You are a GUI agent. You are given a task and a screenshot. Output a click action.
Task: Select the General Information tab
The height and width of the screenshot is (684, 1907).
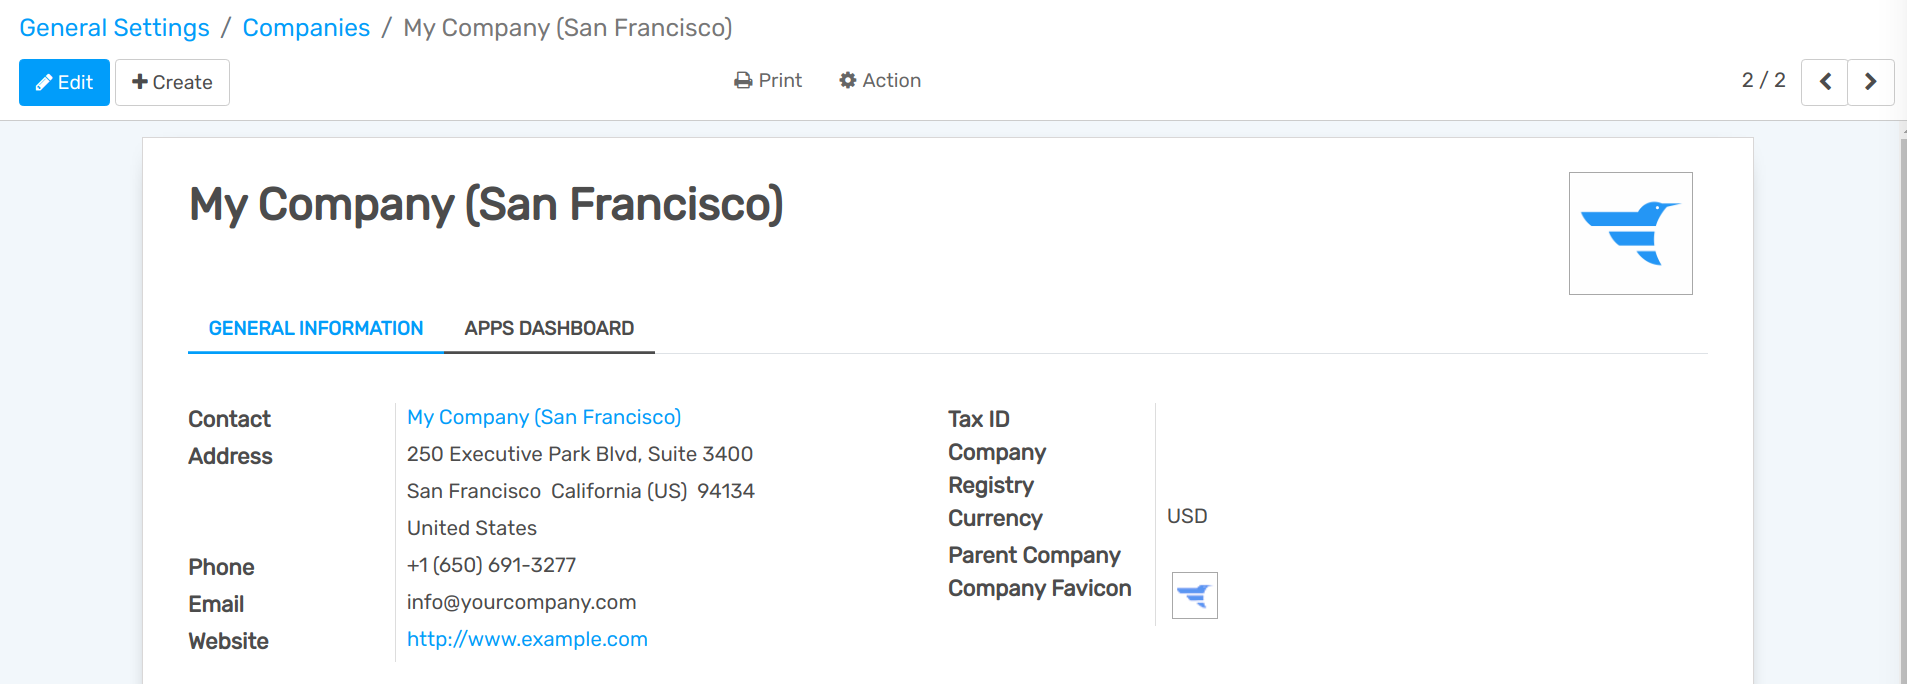point(314,328)
